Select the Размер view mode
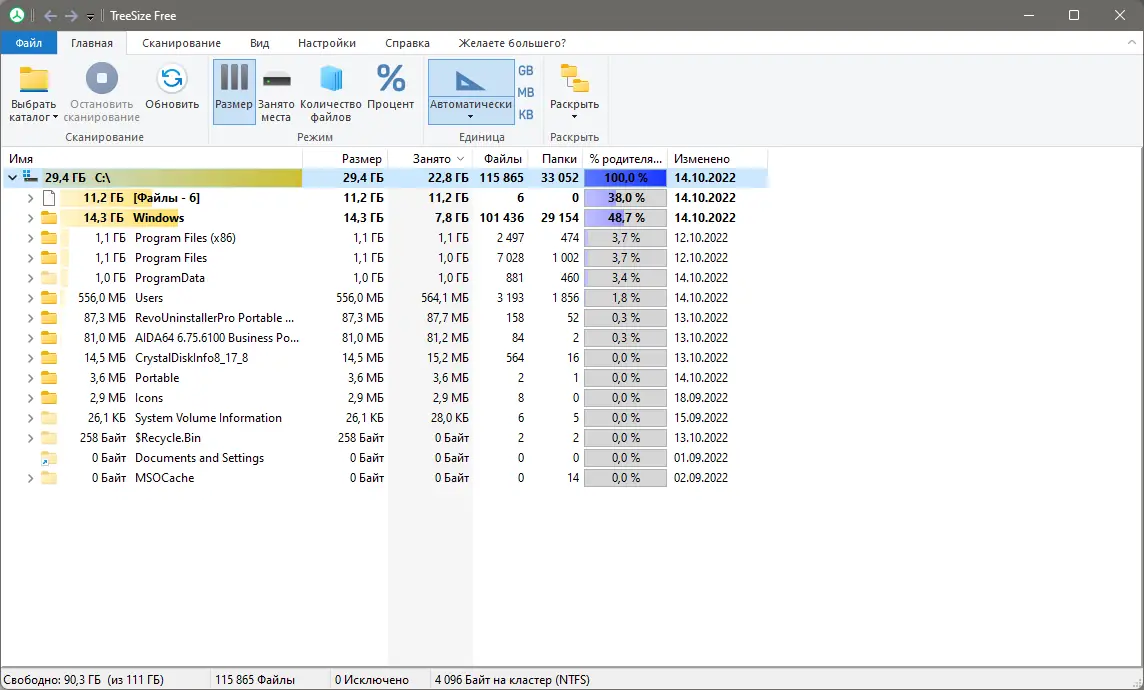Screen dimensions: 1144x690 click(234, 93)
